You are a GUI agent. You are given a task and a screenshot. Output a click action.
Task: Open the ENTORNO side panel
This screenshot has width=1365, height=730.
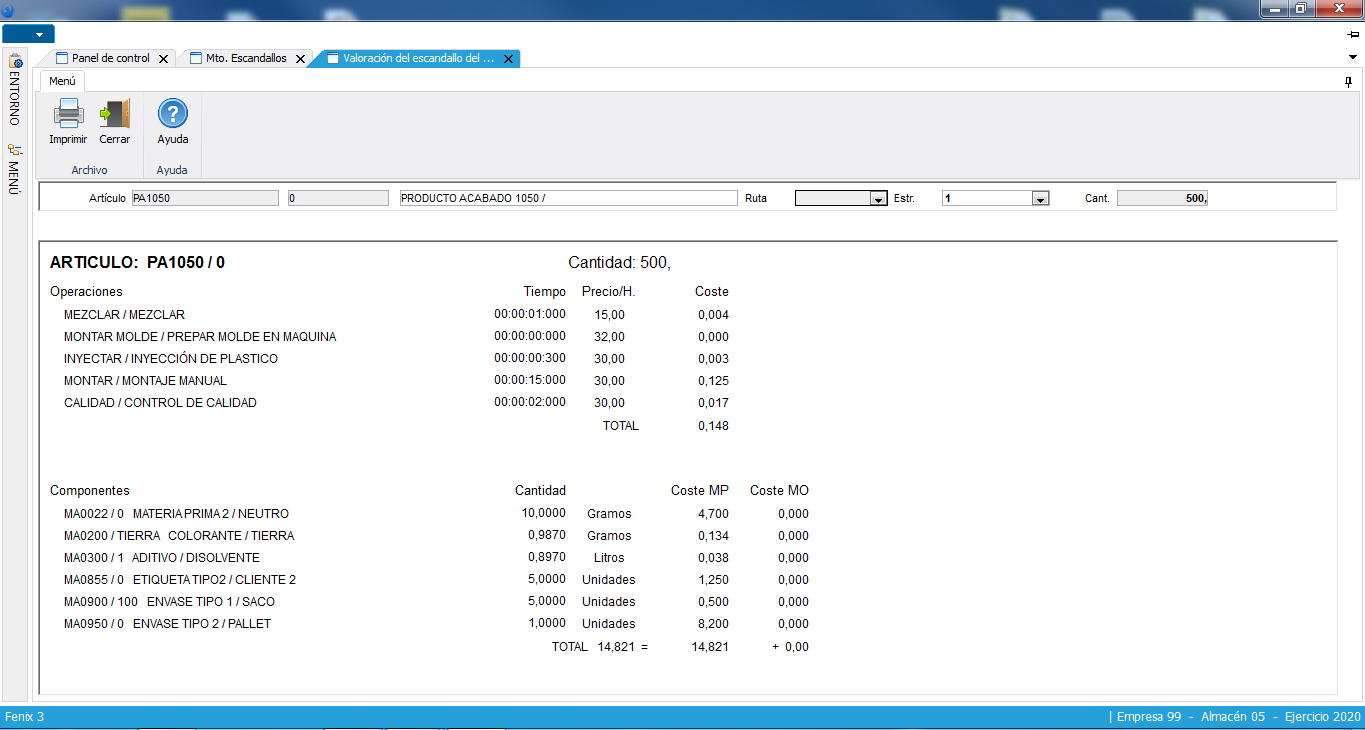(14, 90)
